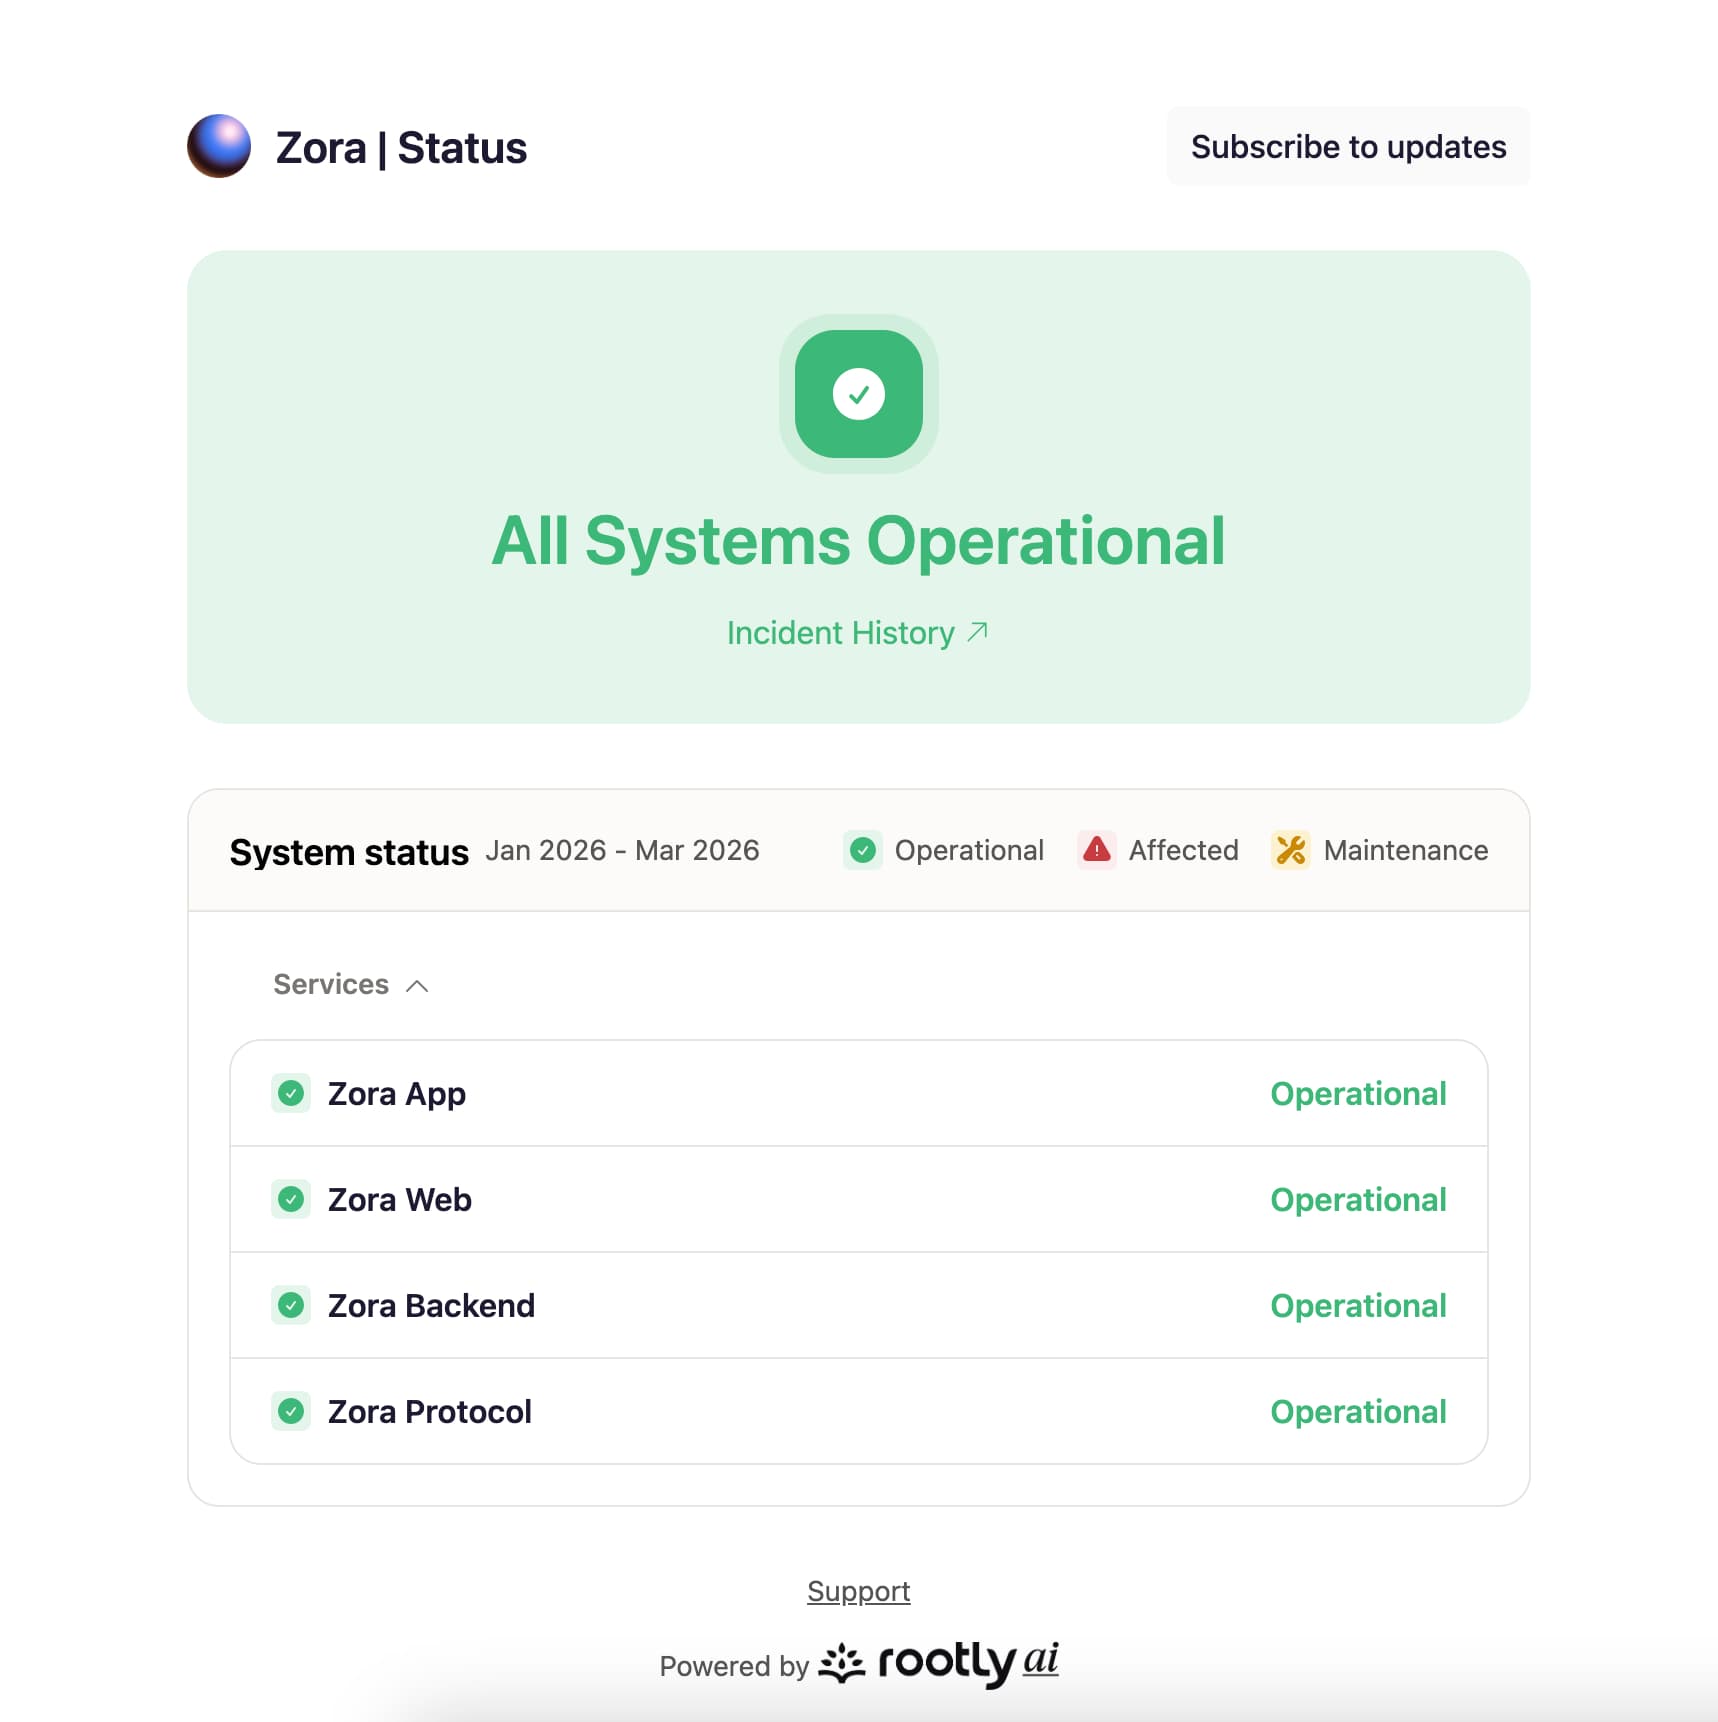This screenshot has height=1722, width=1718.
Task: Click the green Operational legend icon
Action: [x=862, y=850]
